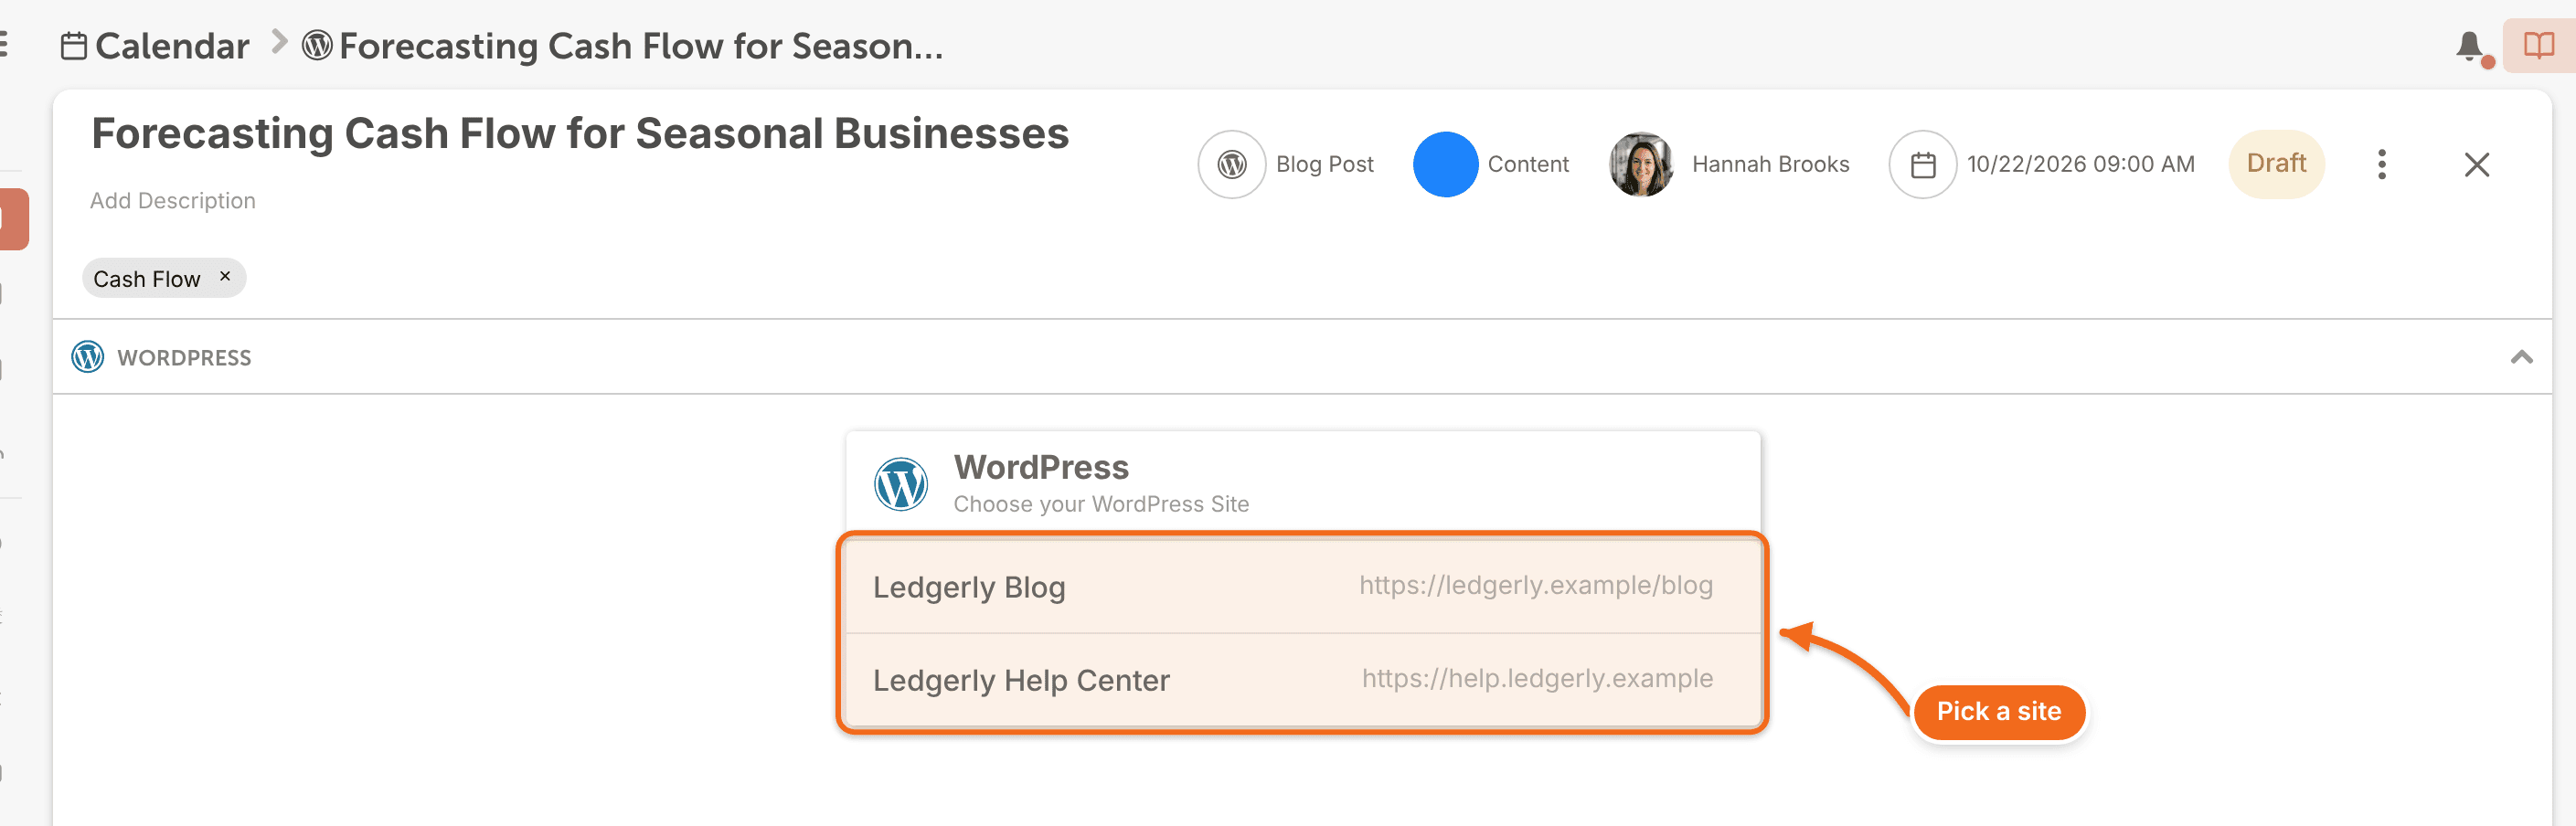Click the WordPress logo in site chooser card
Image resolution: width=2576 pixels, height=826 pixels.
[901, 484]
